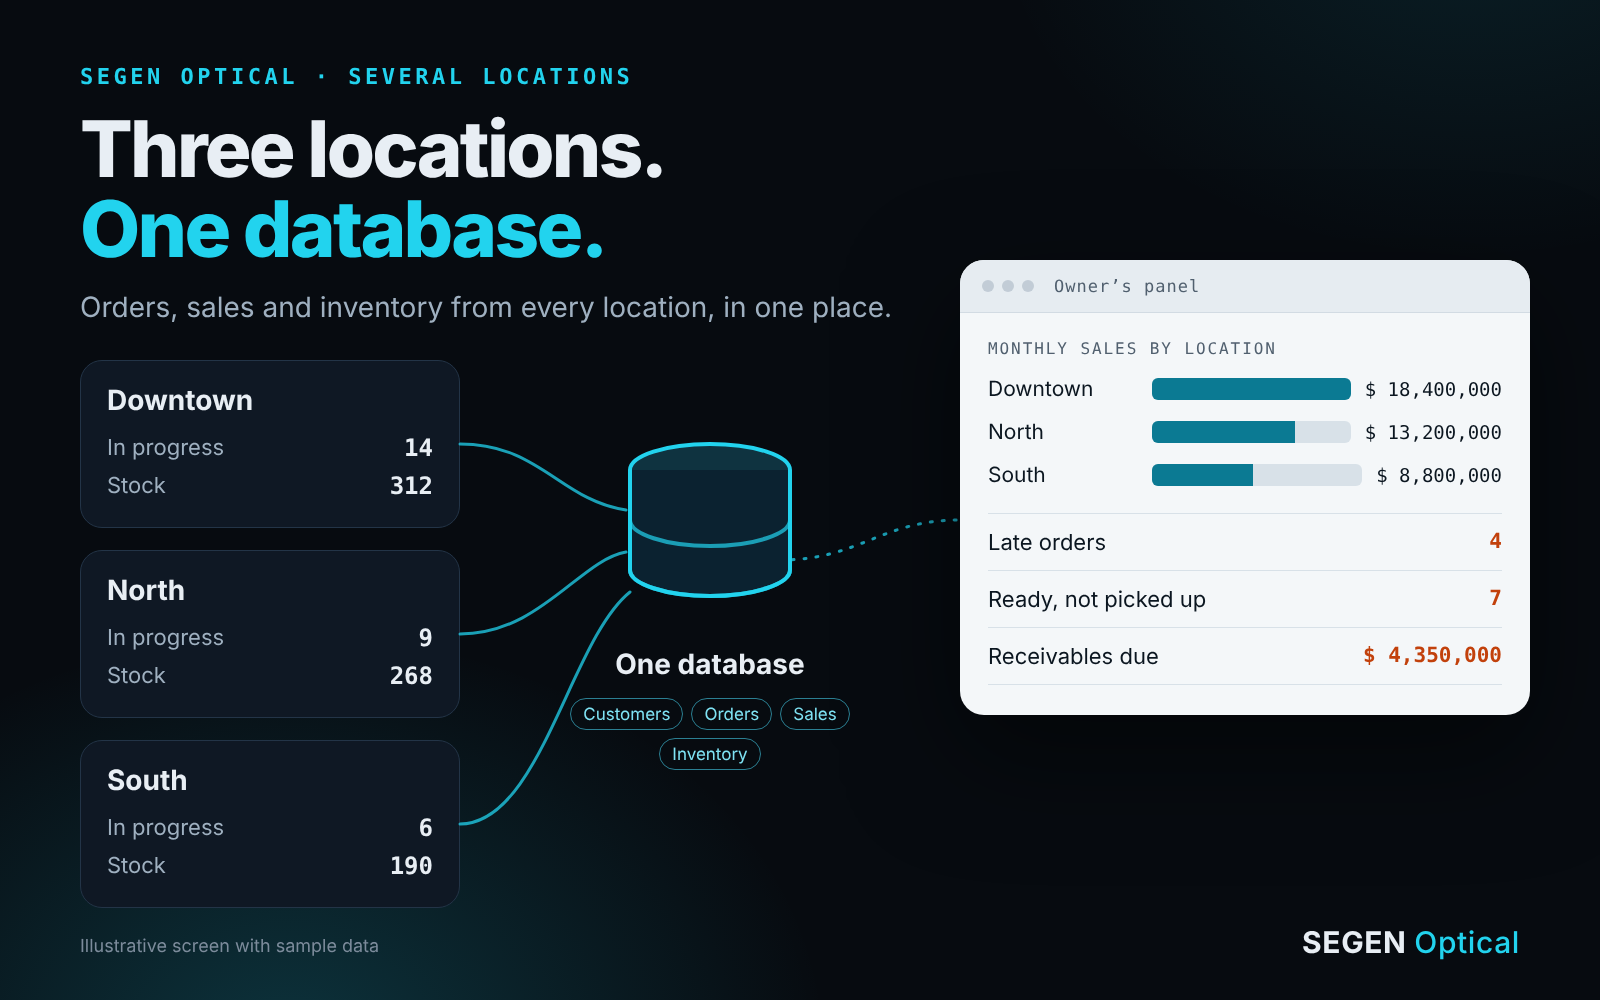Click the Illustrative screen with sample data note

229,945
